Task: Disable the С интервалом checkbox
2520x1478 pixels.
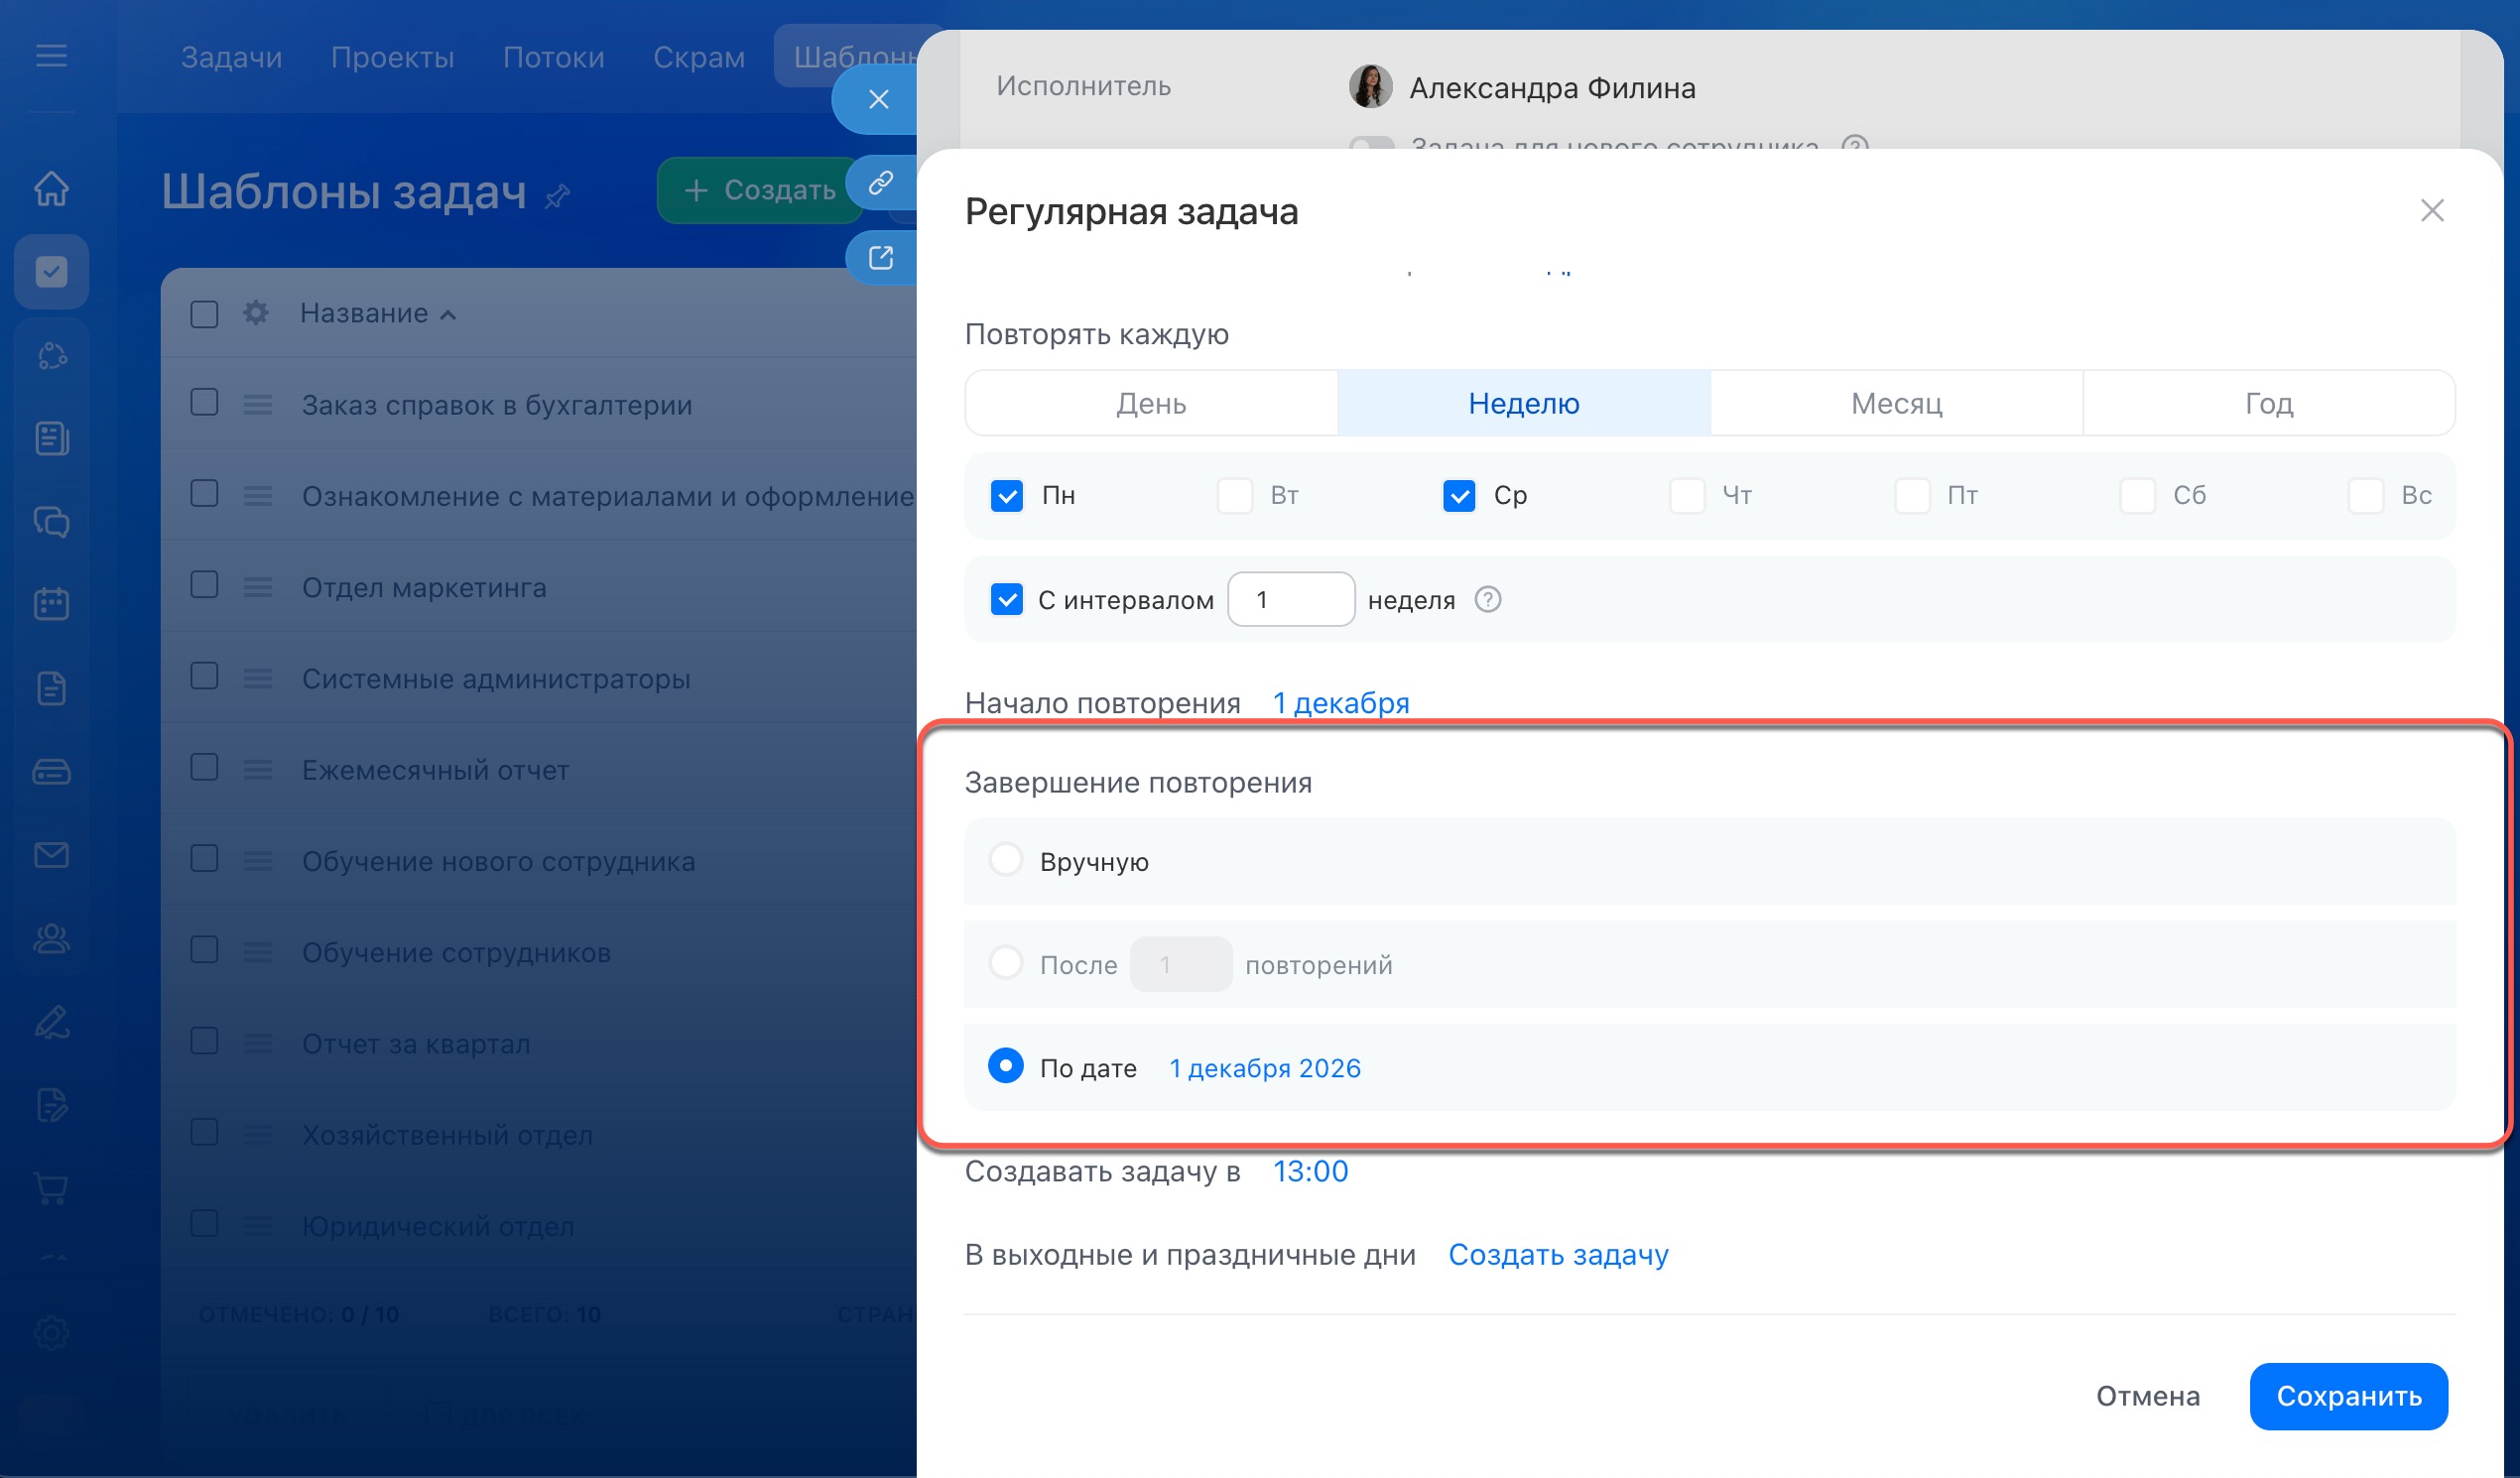Action: click(x=1006, y=599)
